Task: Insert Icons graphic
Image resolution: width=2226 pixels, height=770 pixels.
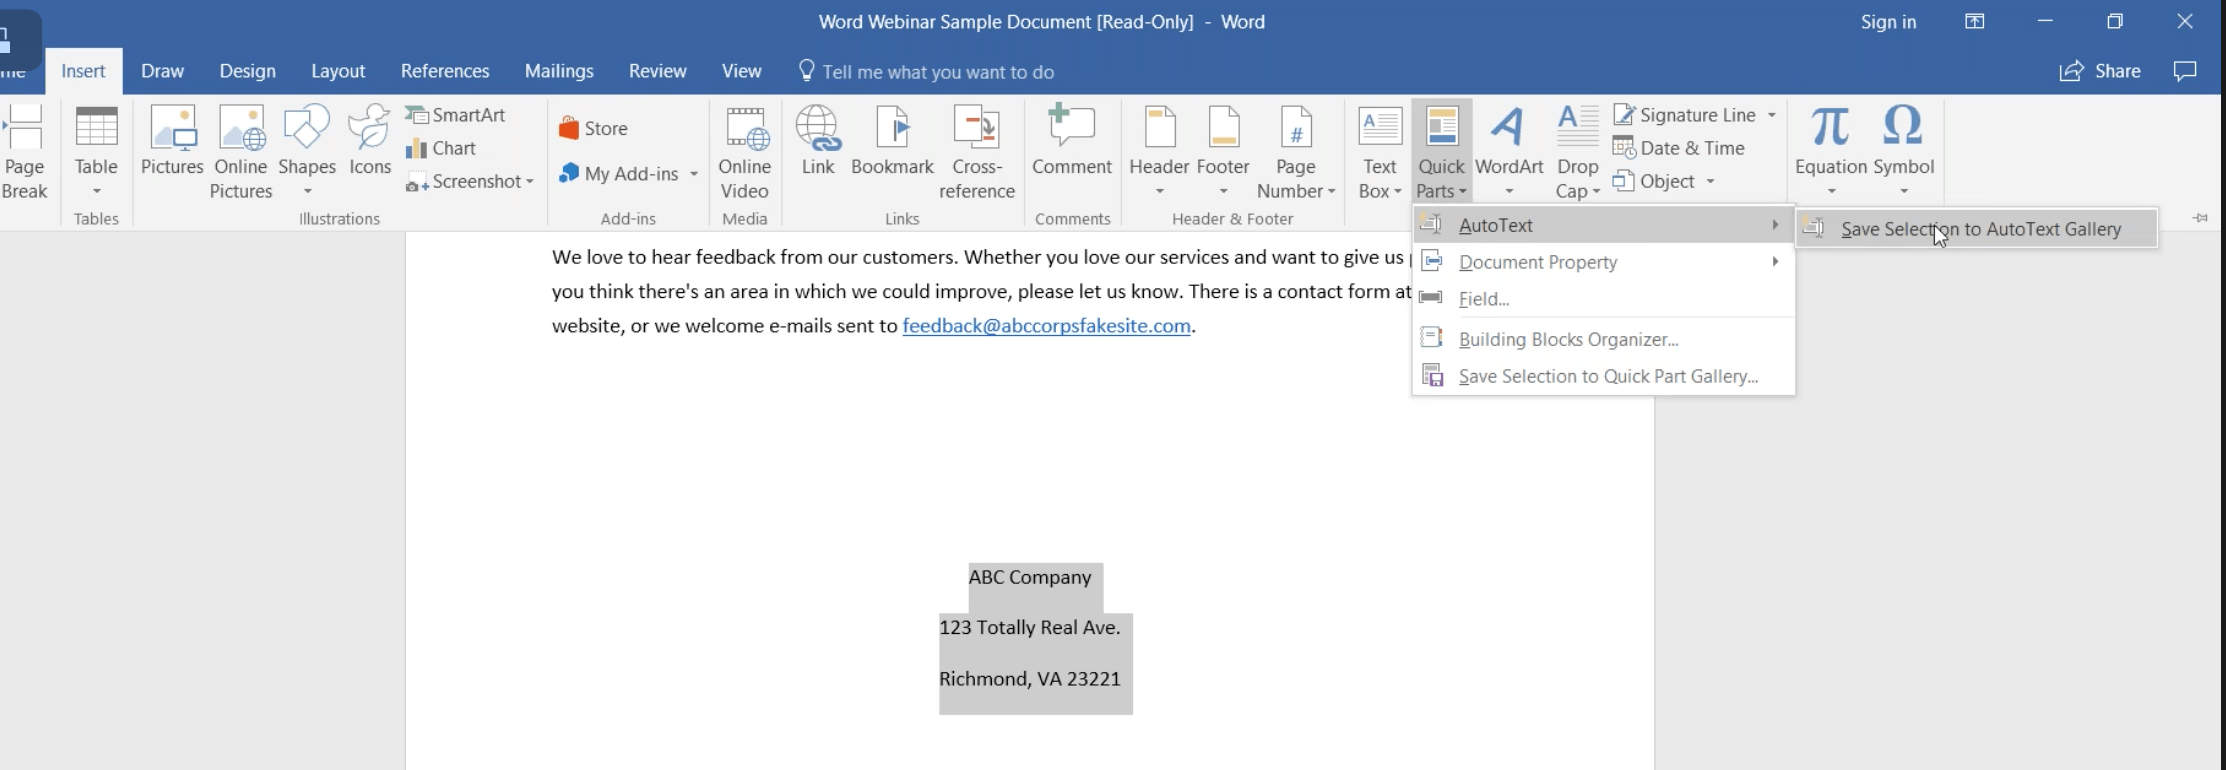Action: click(369, 142)
